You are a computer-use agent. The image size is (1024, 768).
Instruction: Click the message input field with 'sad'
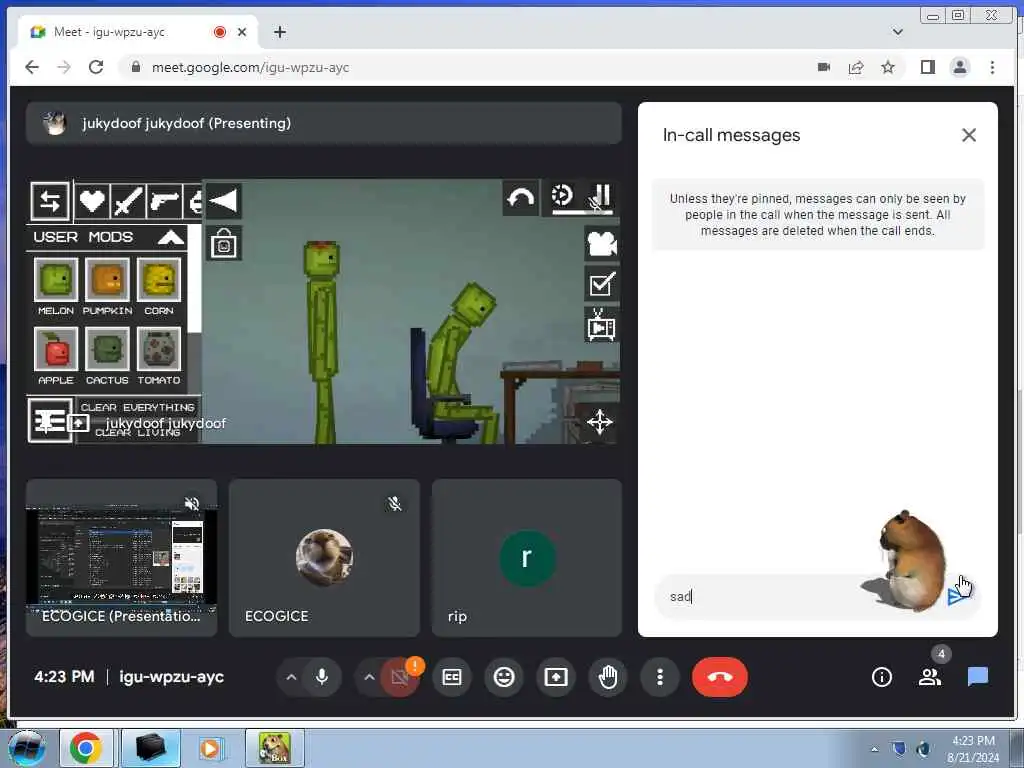click(764, 596)
